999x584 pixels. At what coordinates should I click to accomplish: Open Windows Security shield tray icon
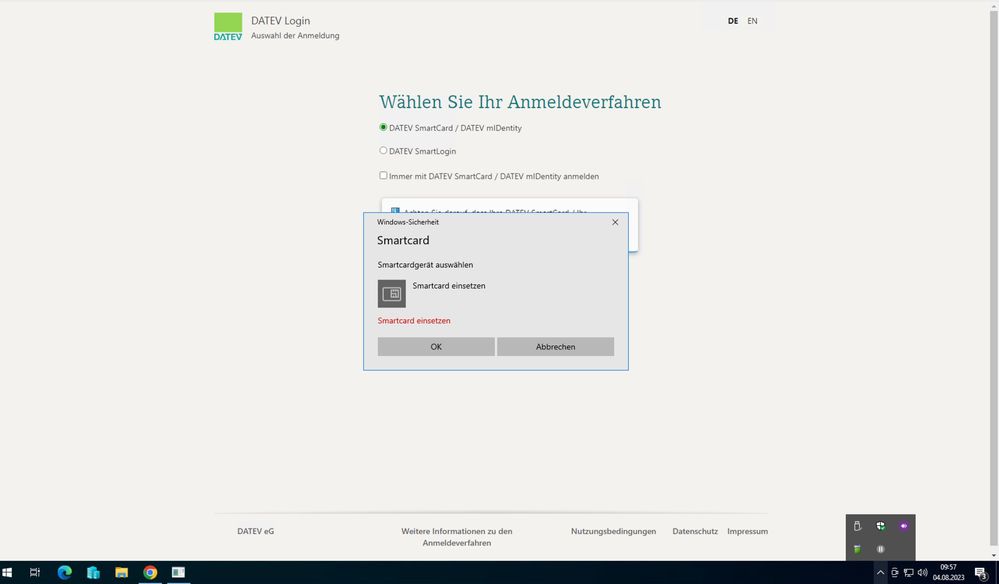pos(880,526)
